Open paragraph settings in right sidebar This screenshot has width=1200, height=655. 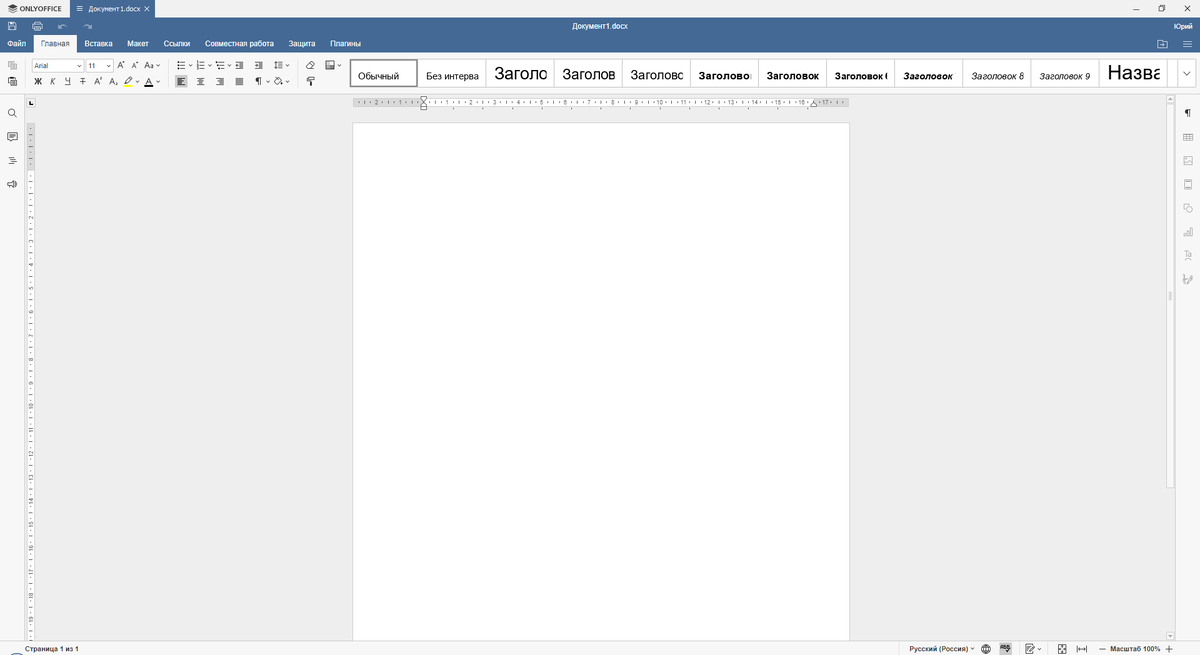point(1187,112)
